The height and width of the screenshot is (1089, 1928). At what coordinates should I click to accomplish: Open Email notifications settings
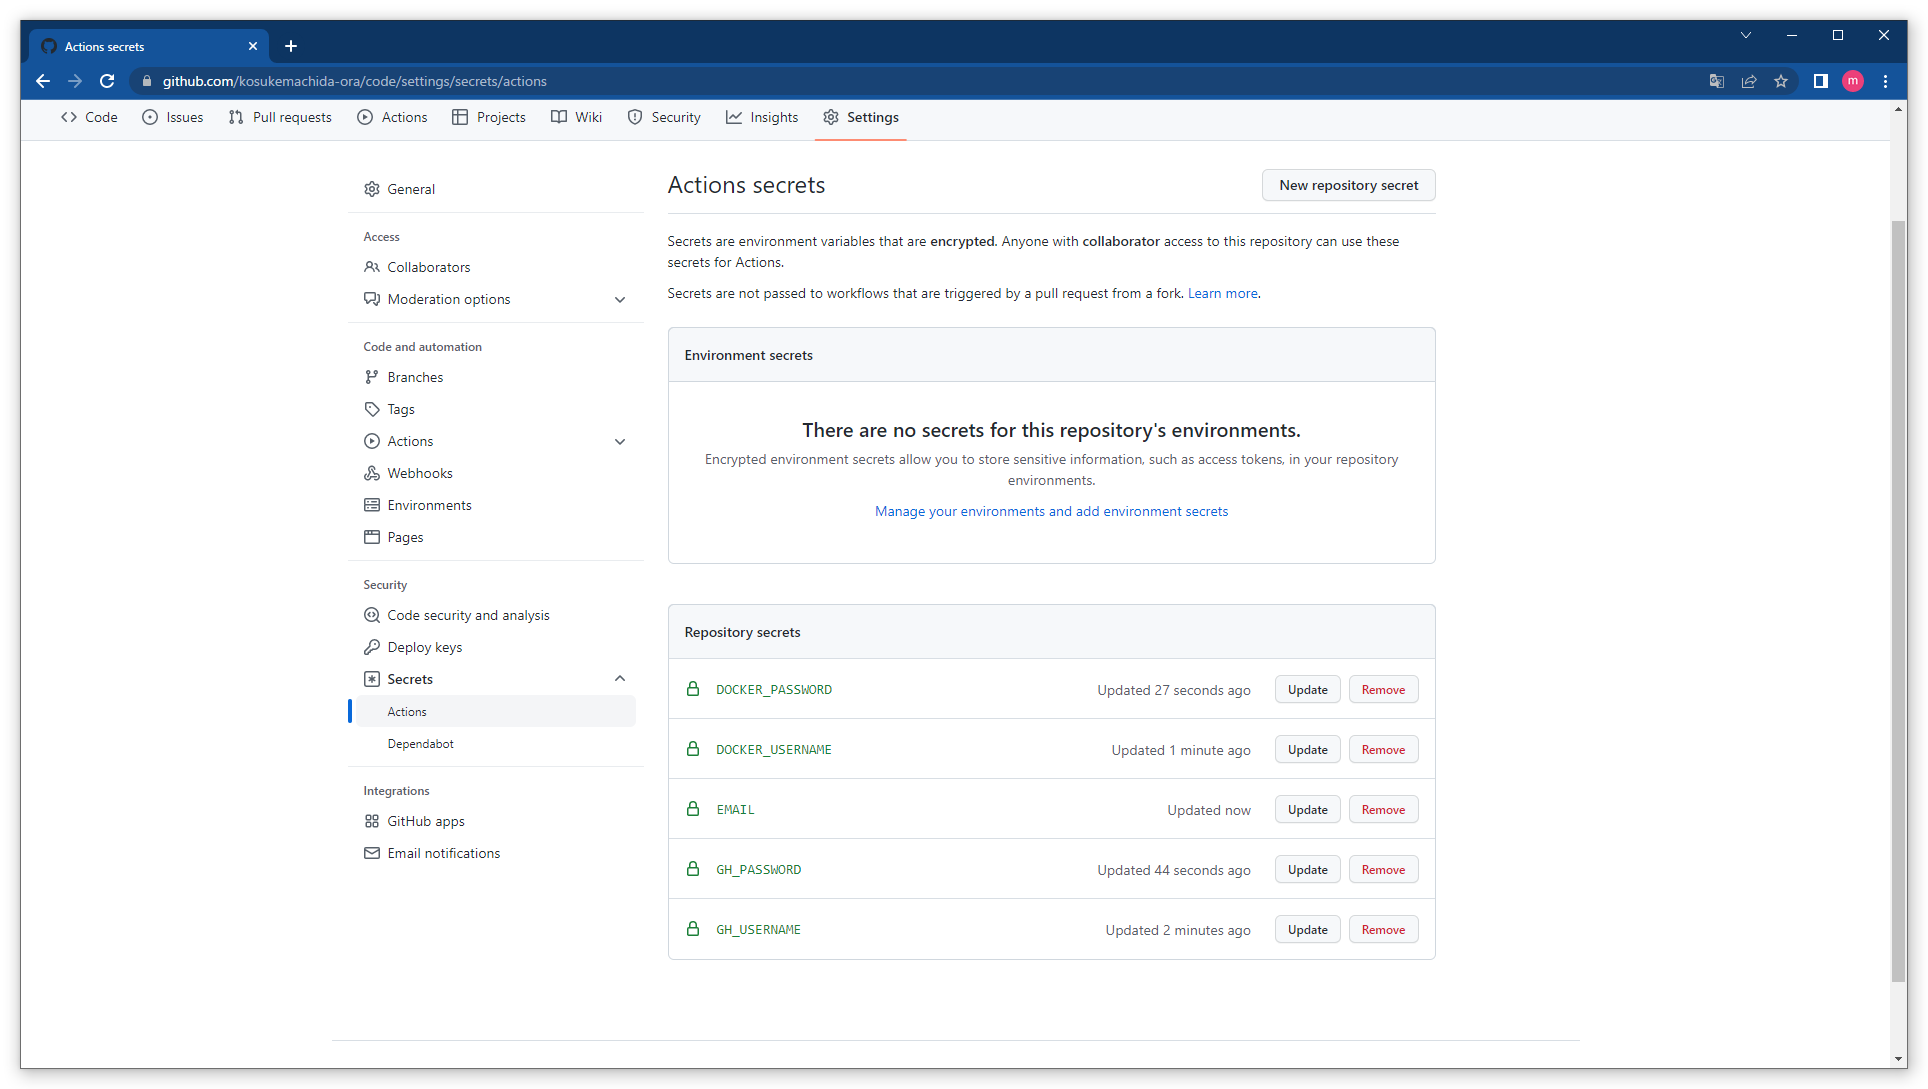tap(444, 853)
